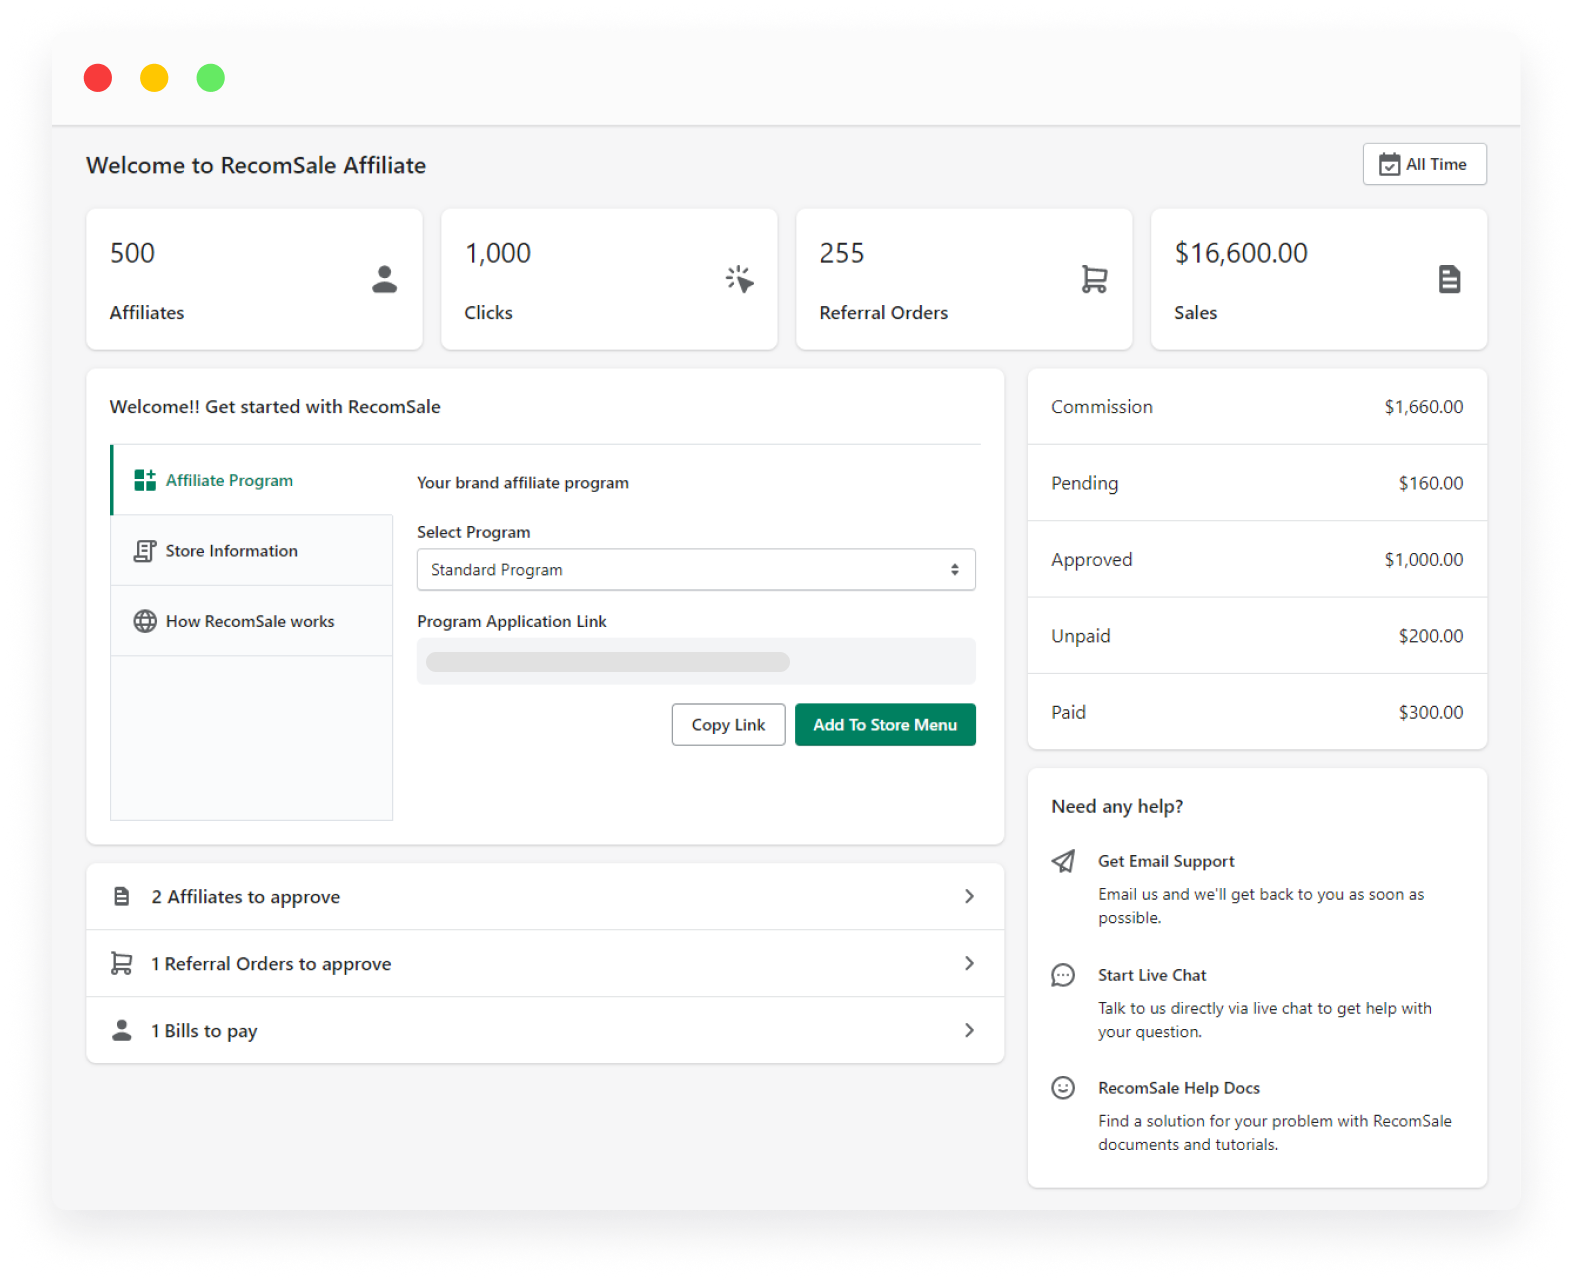1571x1280 pixels.
Task: Click the Unpaid $200.00 value
Action: 1430,636
